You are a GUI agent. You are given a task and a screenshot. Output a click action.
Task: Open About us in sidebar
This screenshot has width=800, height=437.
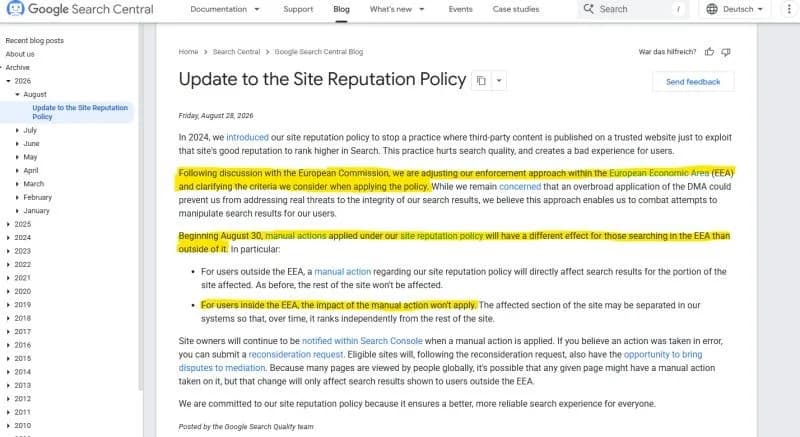tap(20, 54)
